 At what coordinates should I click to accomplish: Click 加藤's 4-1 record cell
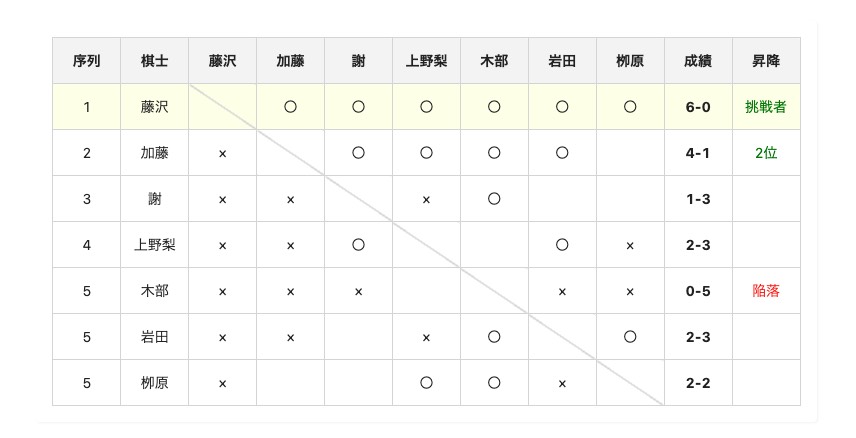tap(698, 153)
